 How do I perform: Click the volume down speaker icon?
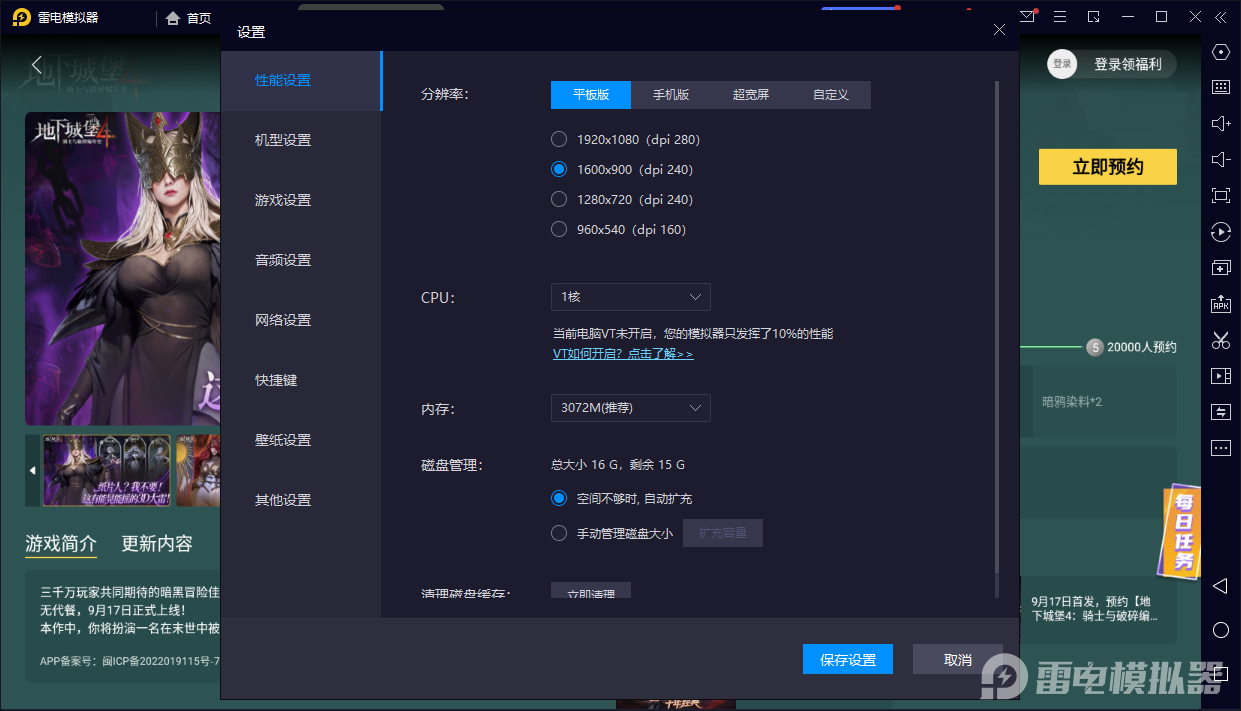click(x=1220, y=159)
